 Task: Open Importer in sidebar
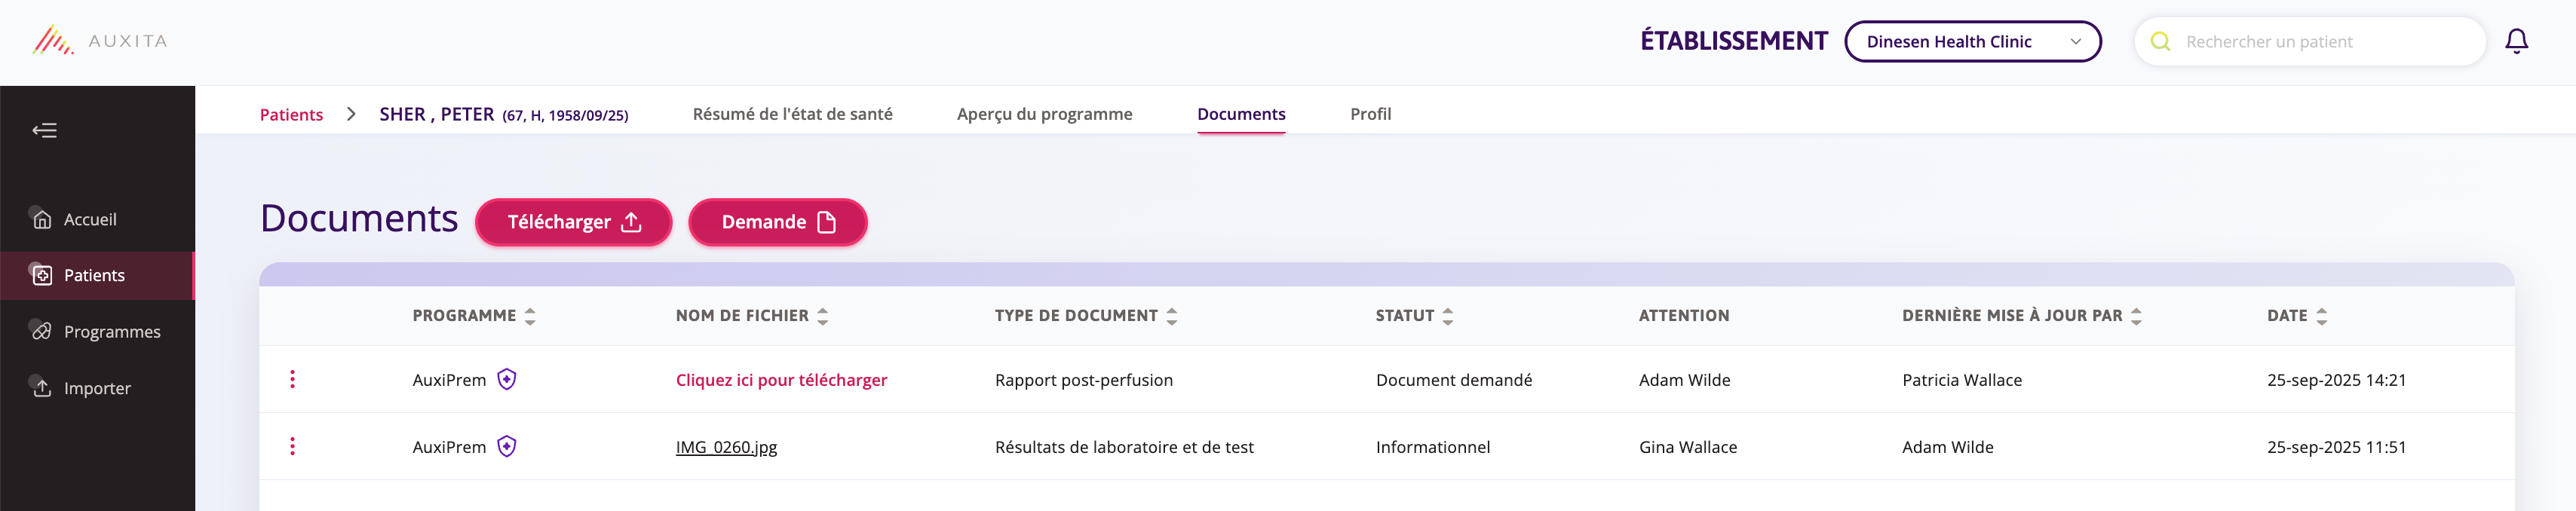97,387
